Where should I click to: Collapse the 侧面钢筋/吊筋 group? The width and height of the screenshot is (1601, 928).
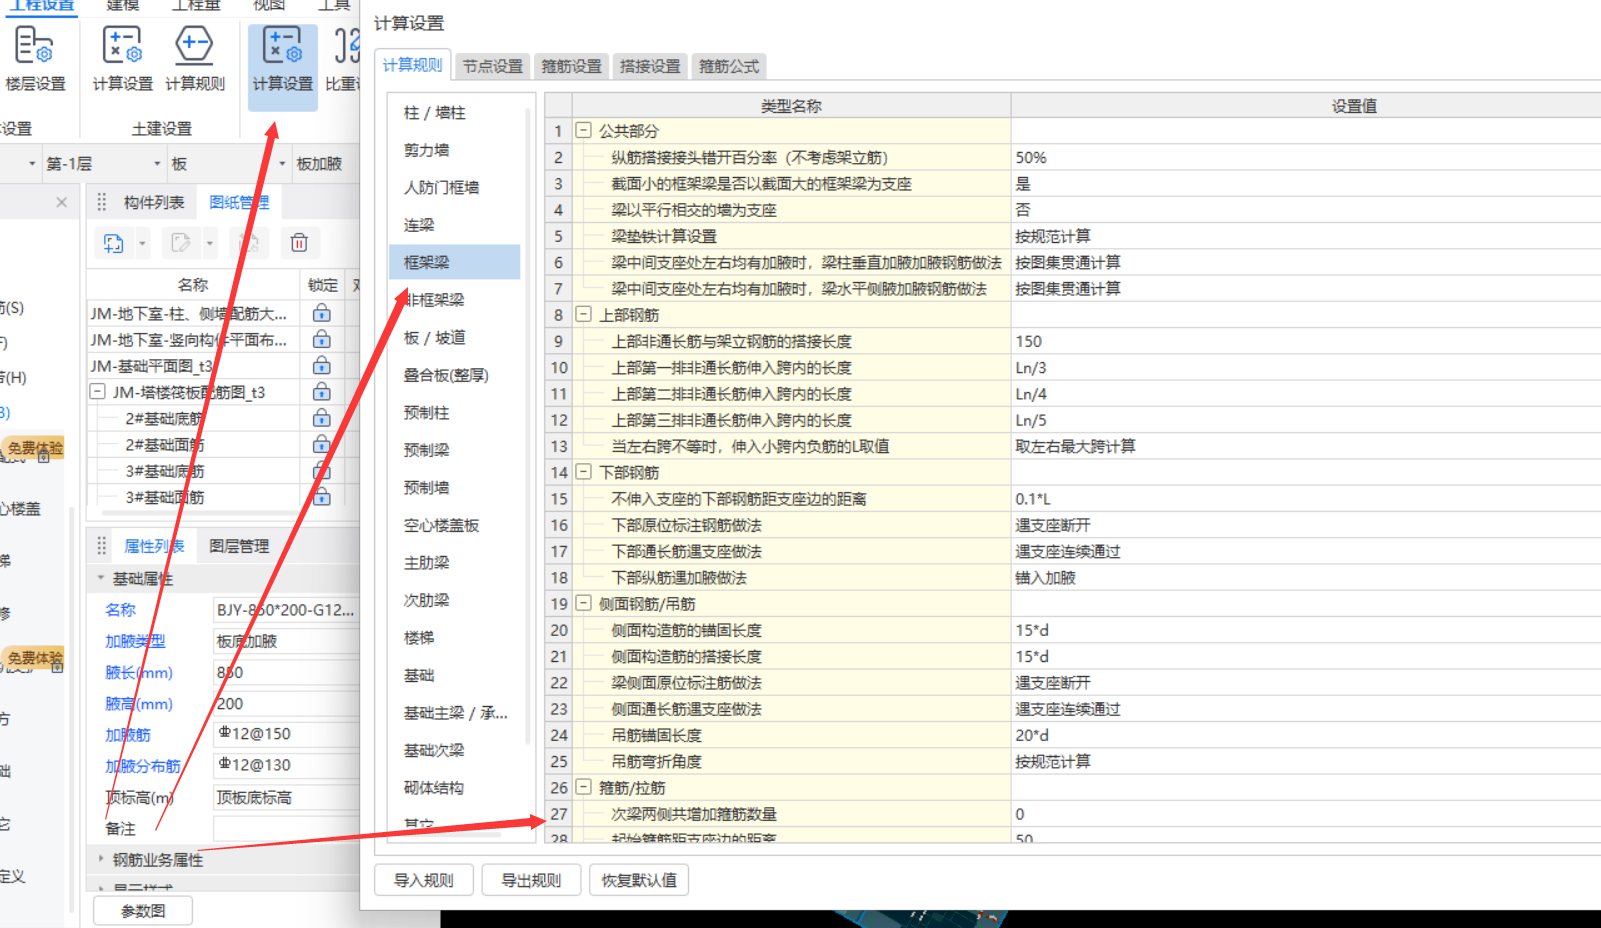click(584, 604)
